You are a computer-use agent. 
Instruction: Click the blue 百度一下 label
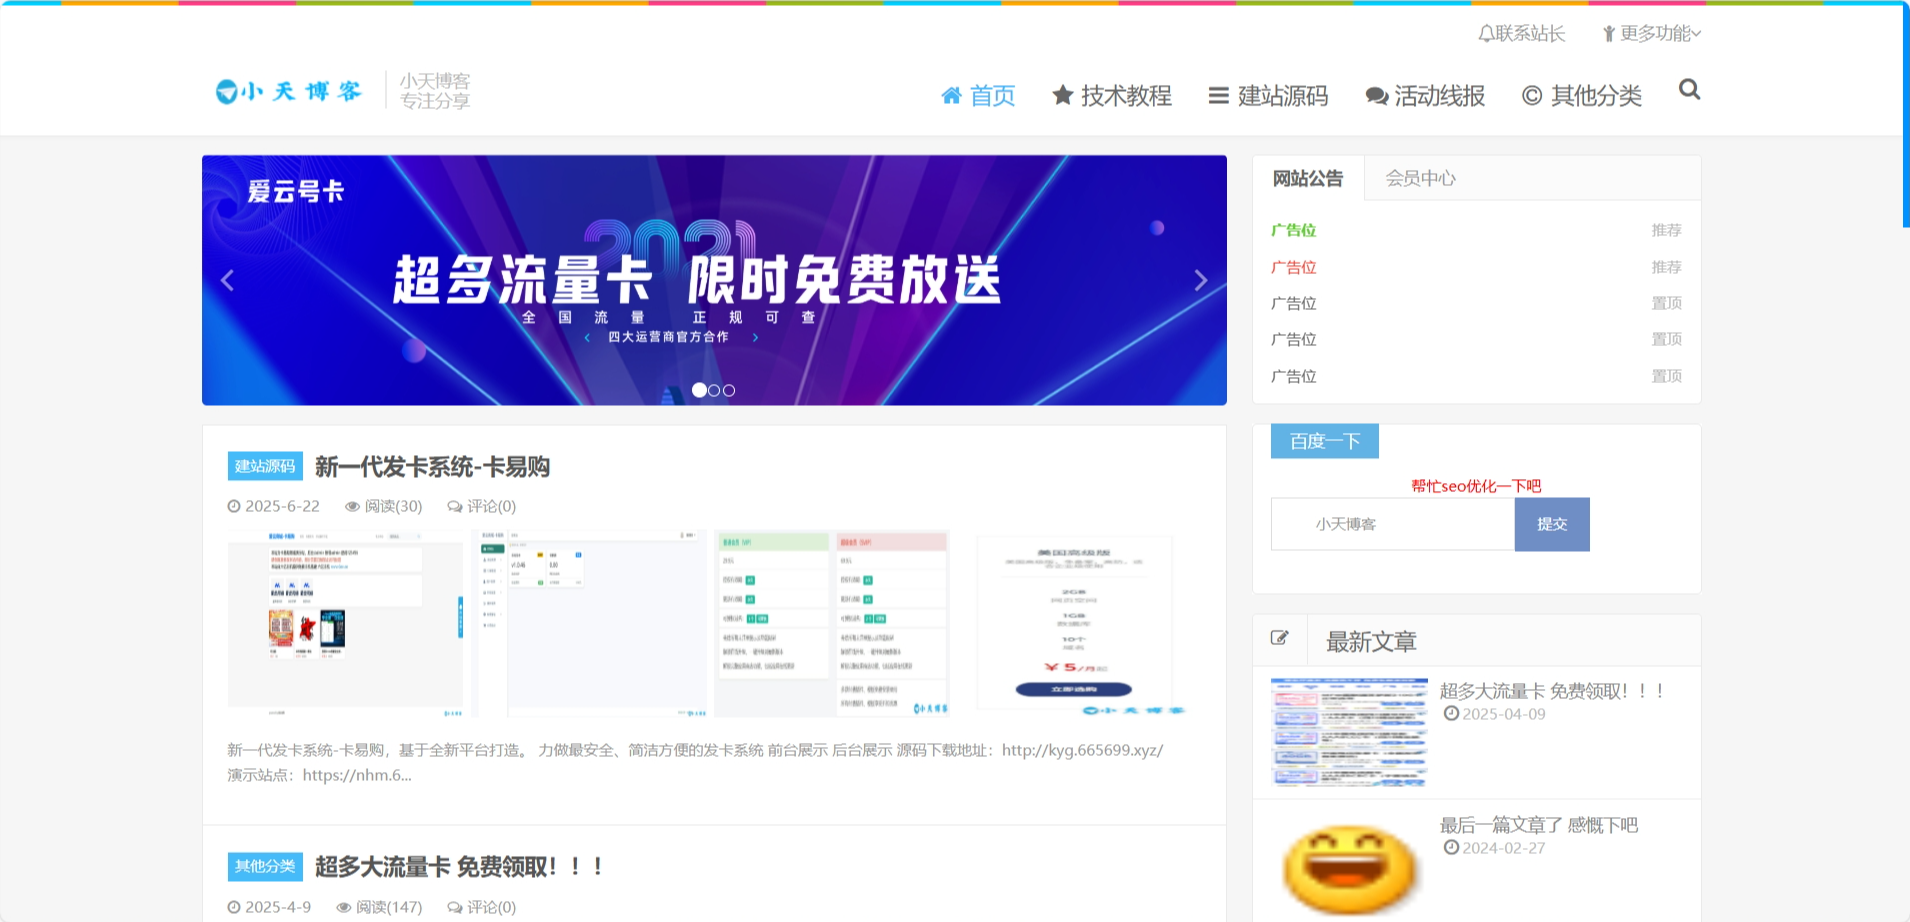click(x=1324, y=440)
